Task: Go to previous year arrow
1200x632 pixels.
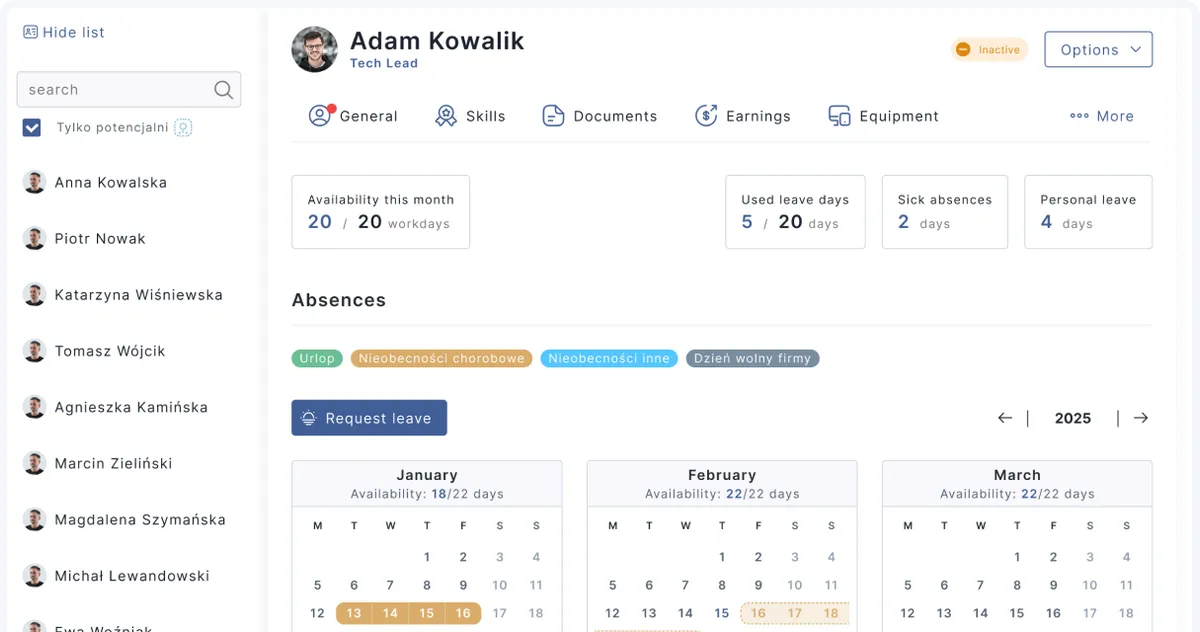Action: (1005, 418)
